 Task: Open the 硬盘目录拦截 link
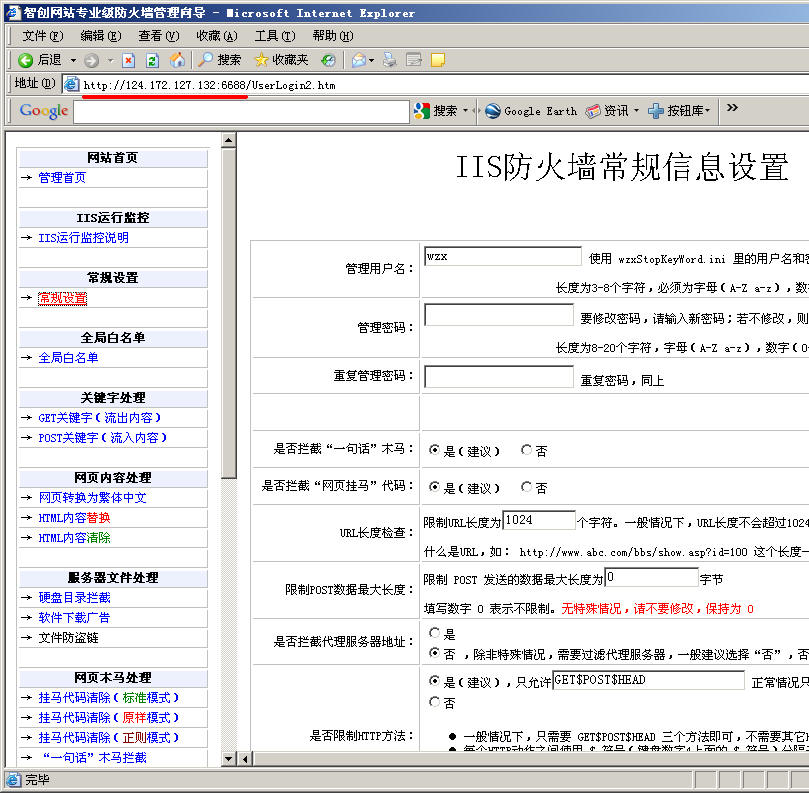(x=74, y=598)
